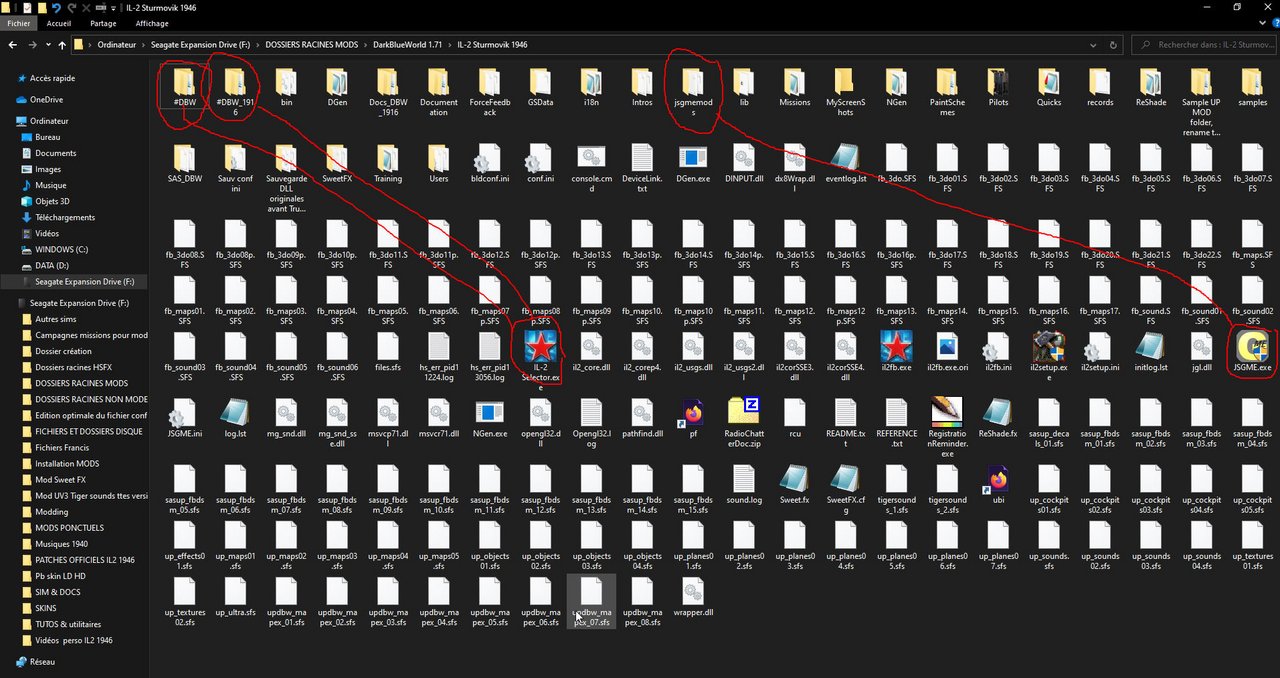Select the initlog.lst file
Image resolution: width=1280 pixels, height=678 pixels.
[x=1151, y=352]
